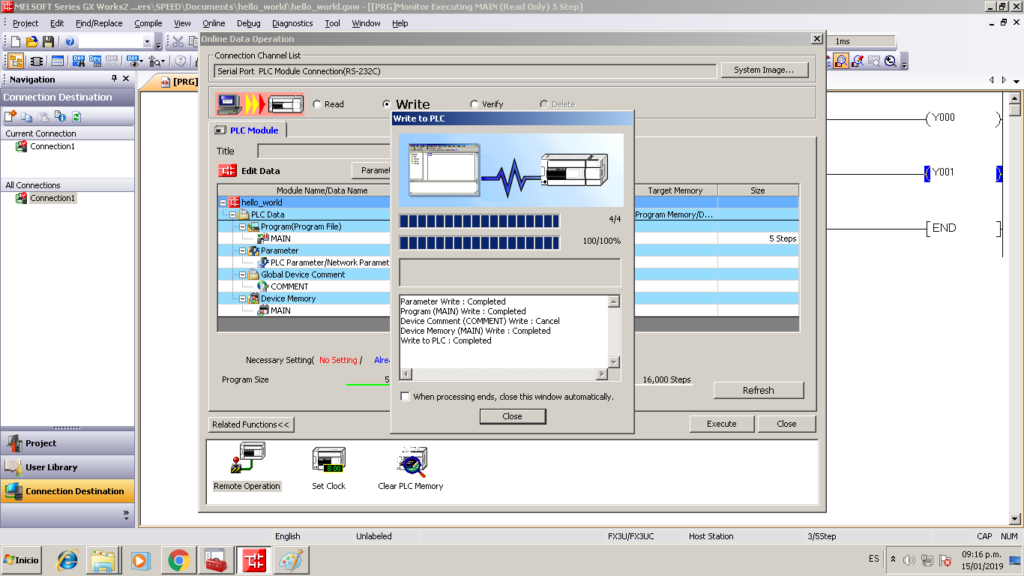Click the blue Help question mark icon
1024x576 pixels.
pyautogui.click(x=70, y=42)
